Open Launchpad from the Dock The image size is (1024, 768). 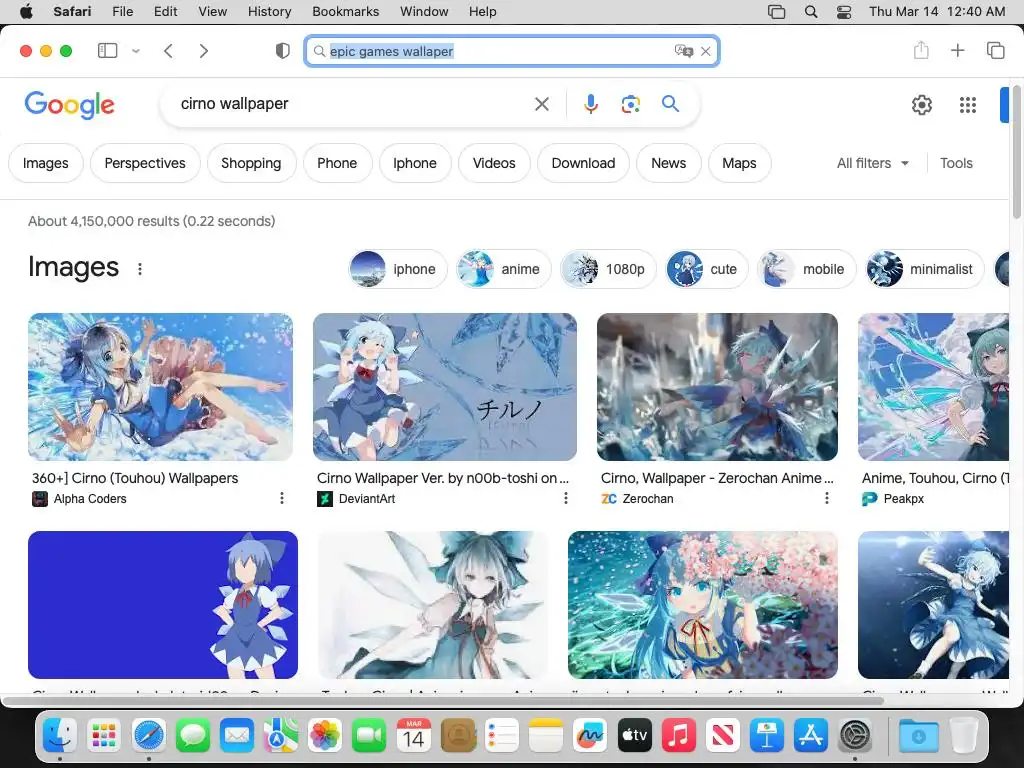(104, 736)
